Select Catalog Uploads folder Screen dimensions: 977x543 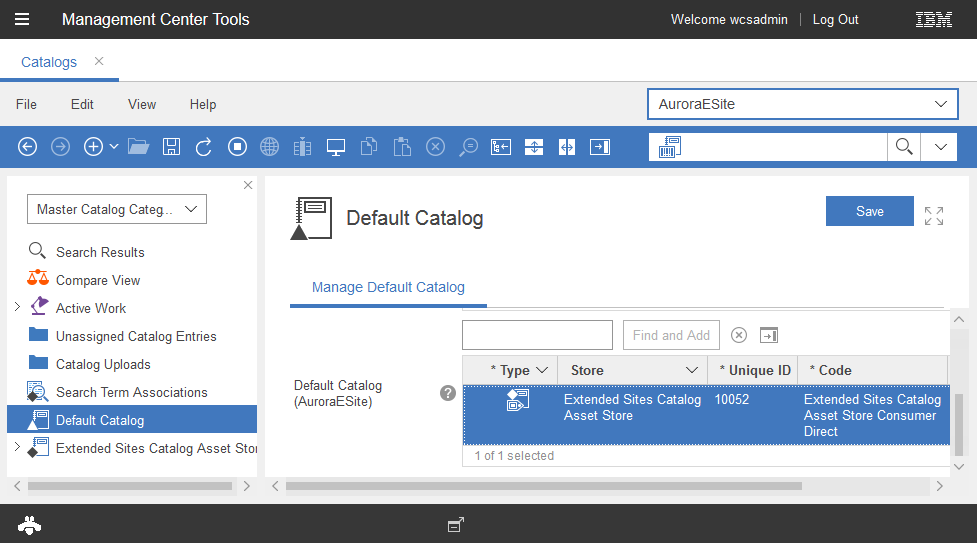103,365
